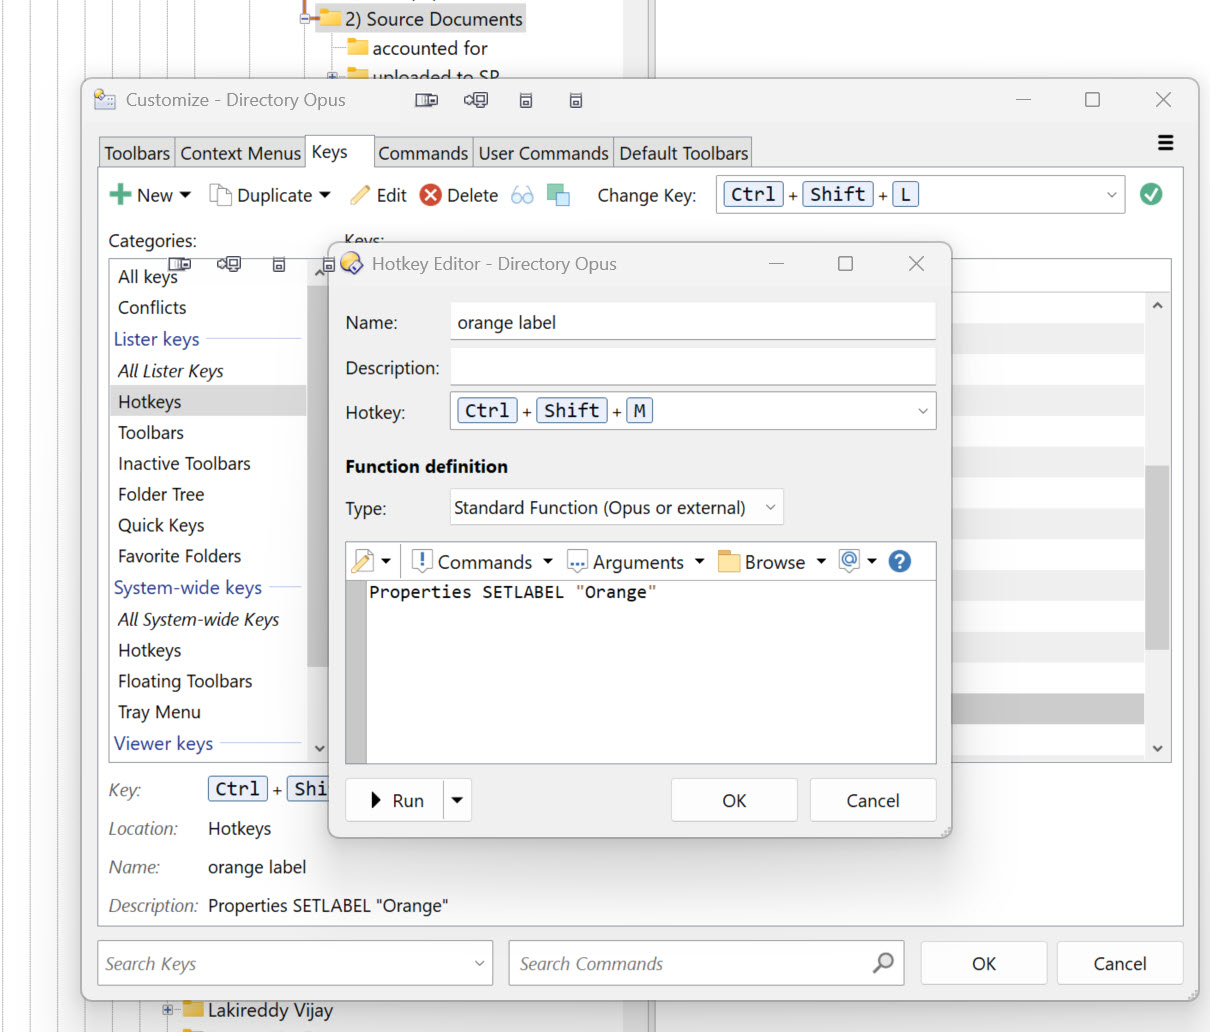Expand the Lakireddy Vijay tree node
Image resolution: width=1210 pixels, height=1032 pixels.
[168, 1009]
